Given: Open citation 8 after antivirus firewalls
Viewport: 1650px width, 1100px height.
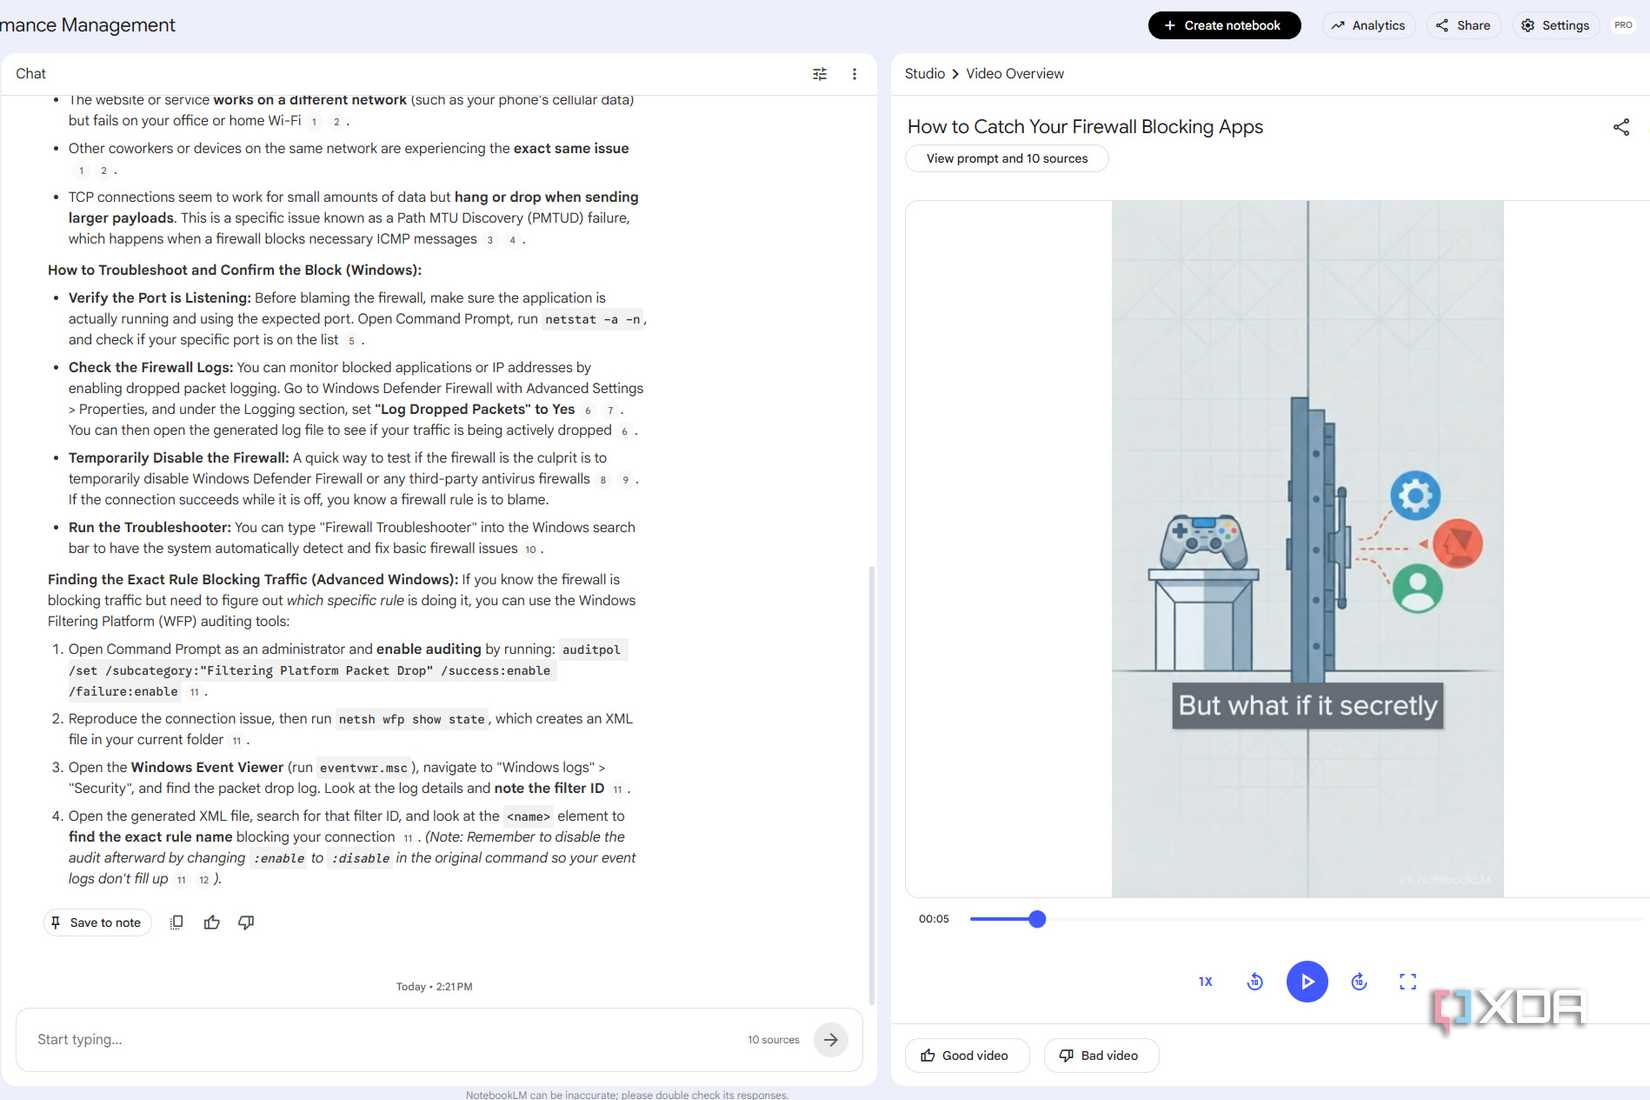Looking at the screenshot, I should point(602,480).
